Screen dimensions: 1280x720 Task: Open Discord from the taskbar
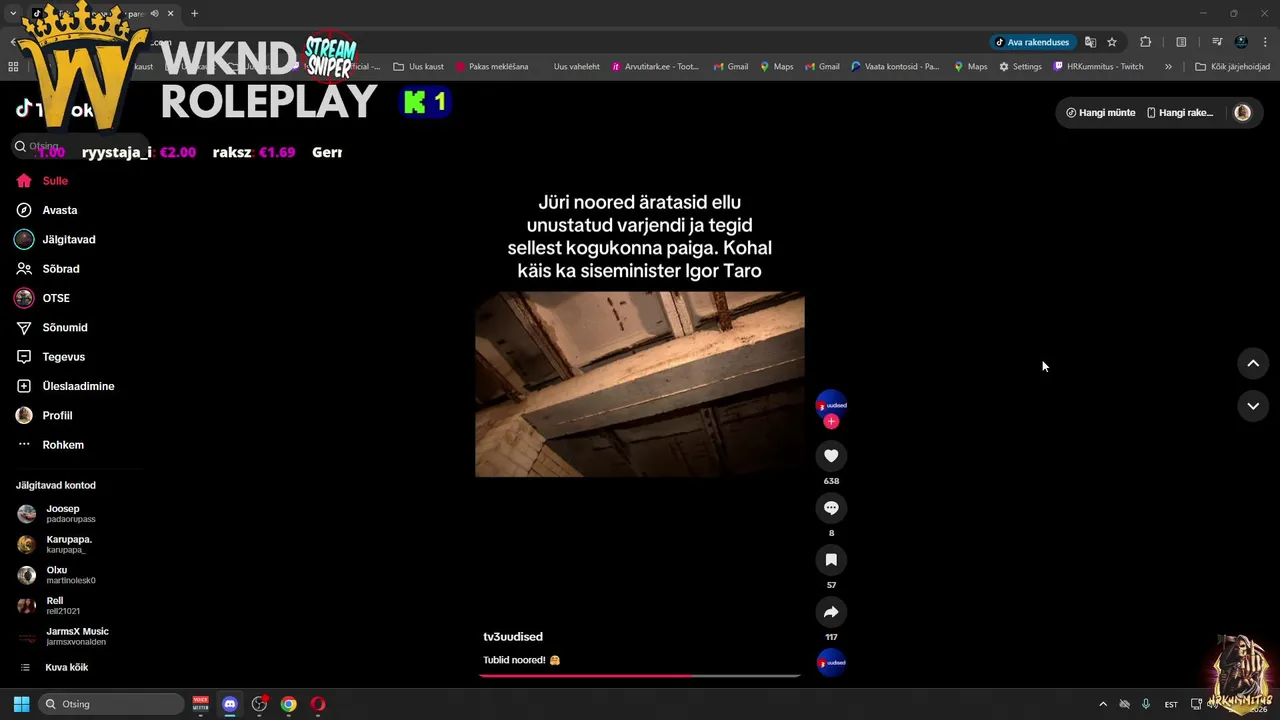click(230, 704)
